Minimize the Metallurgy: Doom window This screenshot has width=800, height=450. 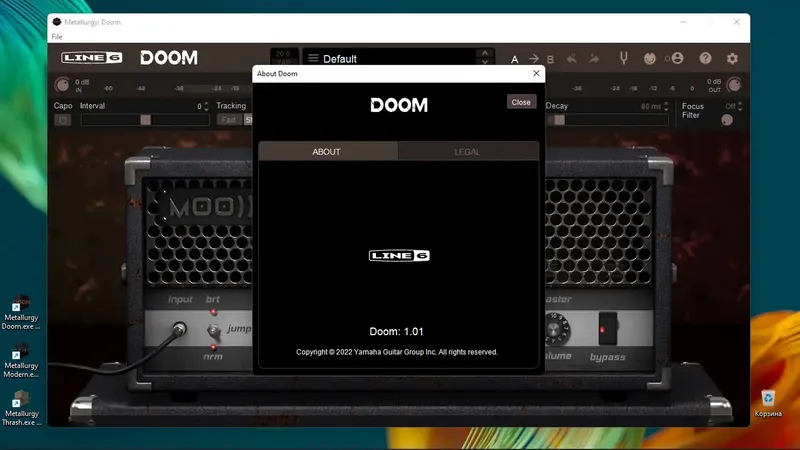(x=683, y=22)
